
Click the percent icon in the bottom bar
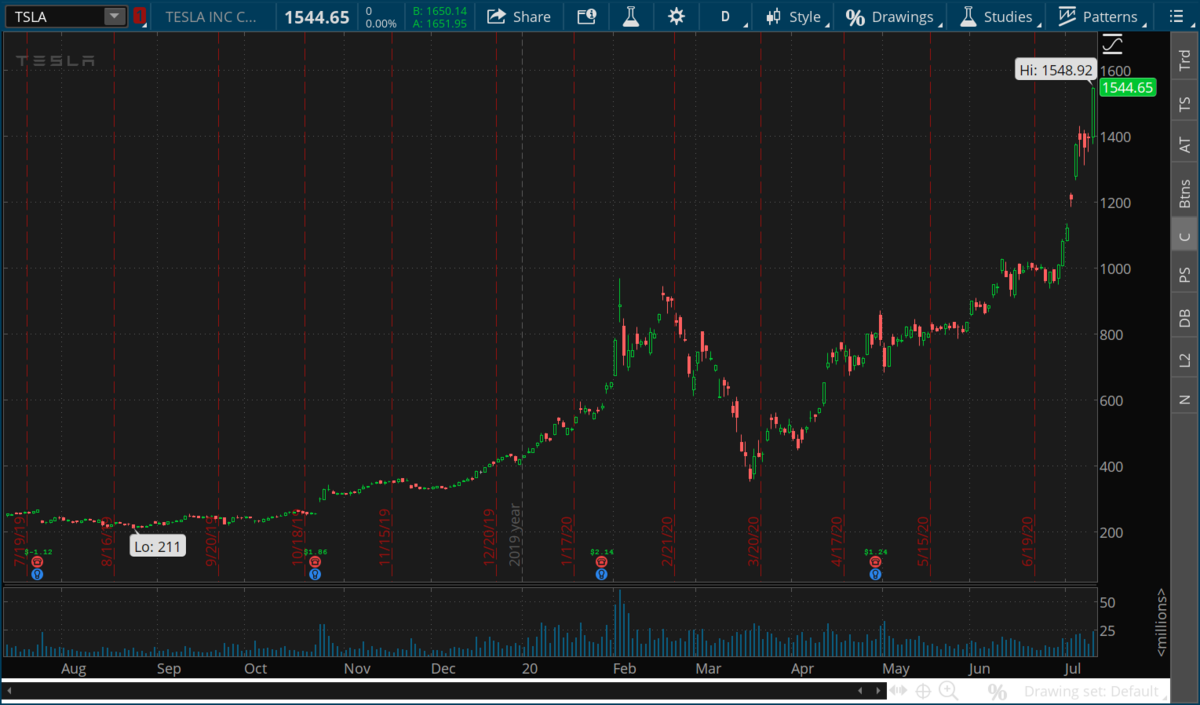coord(996,691)
